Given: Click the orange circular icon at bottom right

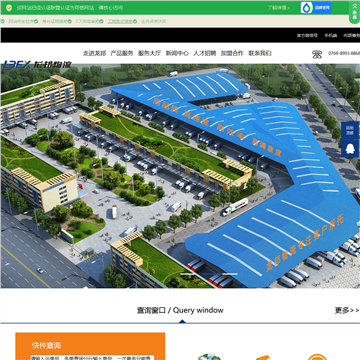Looking at the screenshot, I should click(x=317, y=357).
